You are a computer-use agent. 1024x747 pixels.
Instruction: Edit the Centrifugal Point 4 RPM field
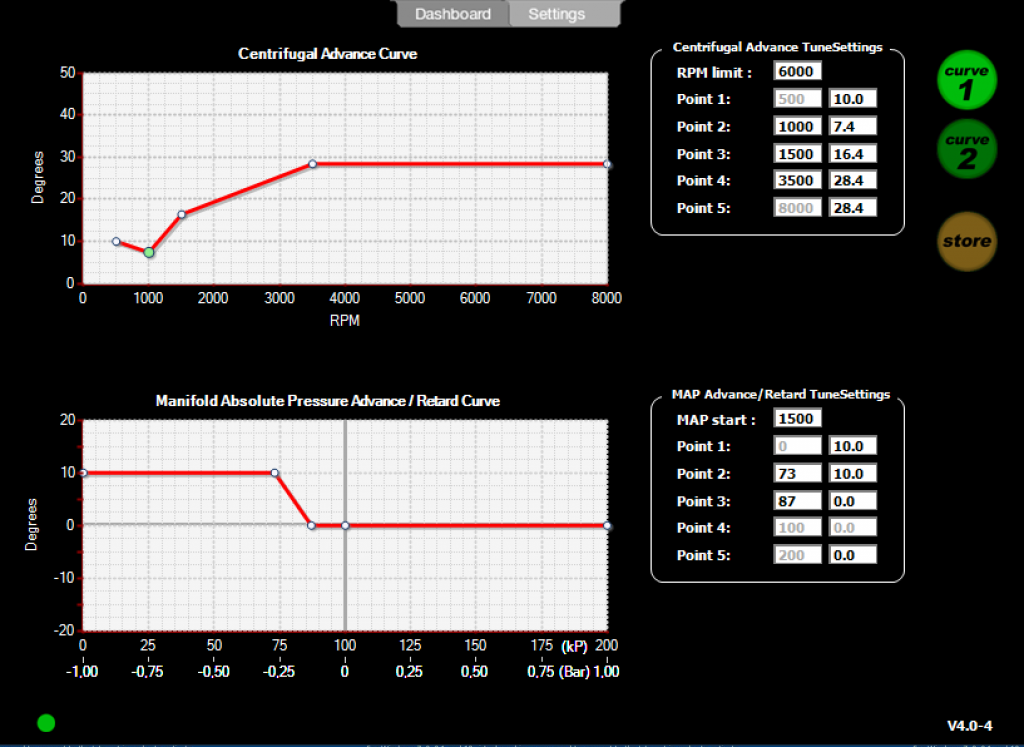click(797, 181)
